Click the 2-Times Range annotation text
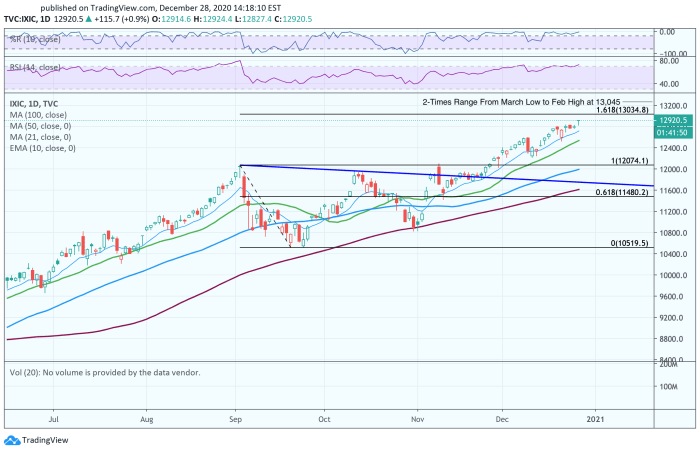The width and height of the screenshot is (700, 452). pyautogui.click(x=521, y=102)
